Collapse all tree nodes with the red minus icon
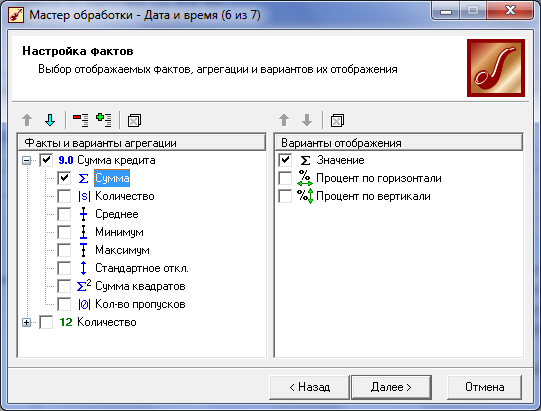541x411 pixels. tap(81, 120)
